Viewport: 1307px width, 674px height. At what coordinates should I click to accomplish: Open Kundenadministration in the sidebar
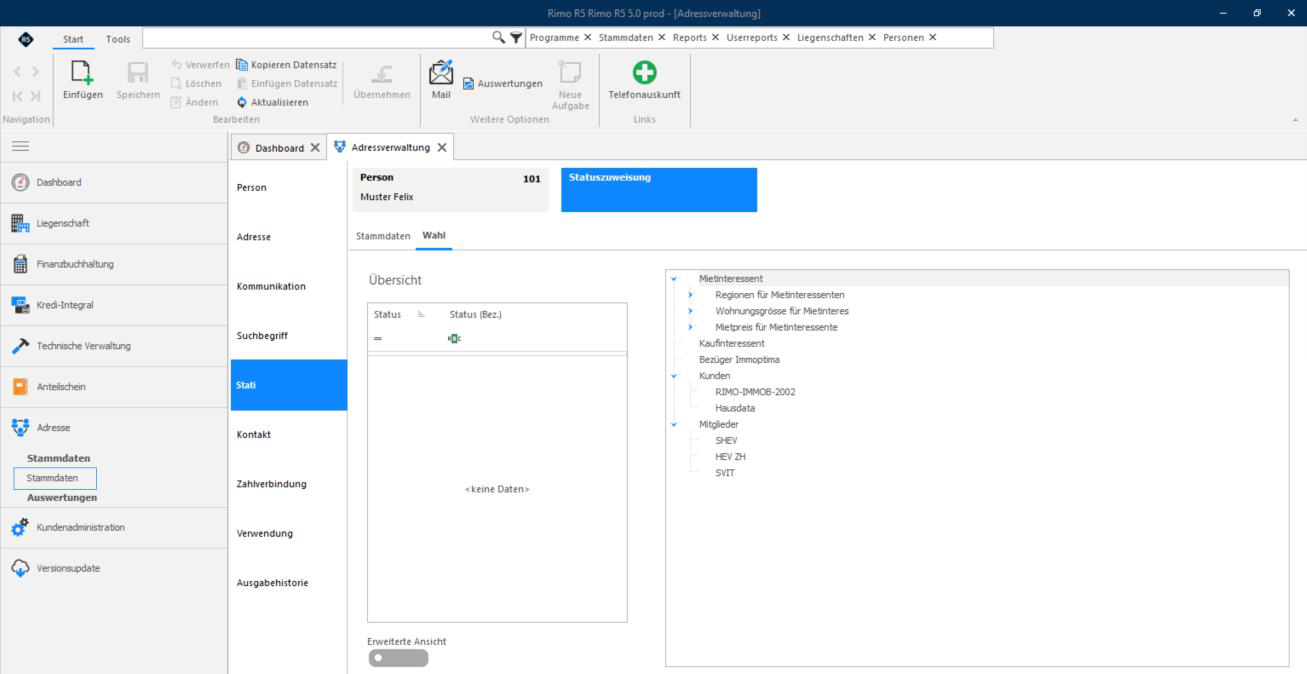click(x=114, y=527)
